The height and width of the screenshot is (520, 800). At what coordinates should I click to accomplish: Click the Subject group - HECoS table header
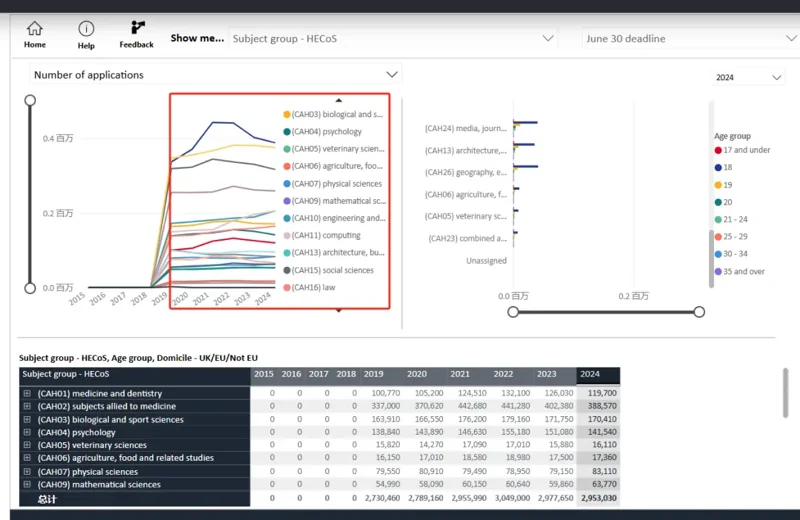pyautogui.click(x=135, y=374)
